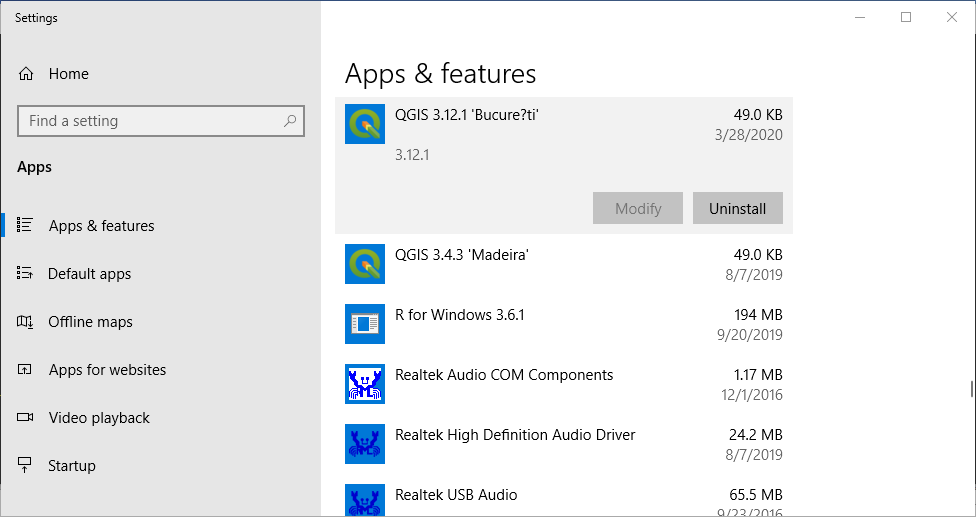Select QGIS 3.4.3 'Madeira' entry
This screenshot has height=517, width=976.
564,264
